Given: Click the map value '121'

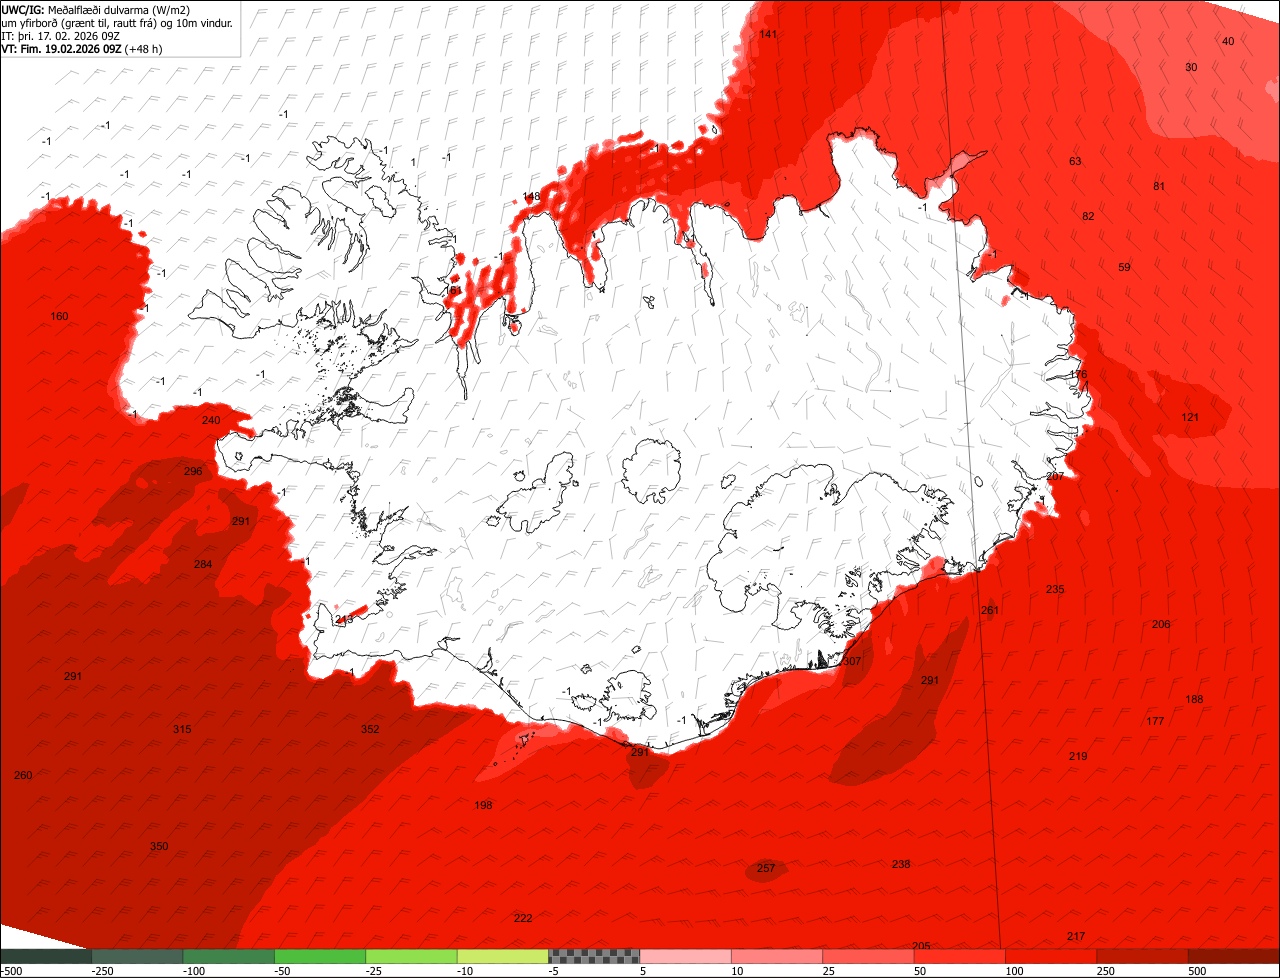Looking at the screenshot, I should [x=1190, y=417].
